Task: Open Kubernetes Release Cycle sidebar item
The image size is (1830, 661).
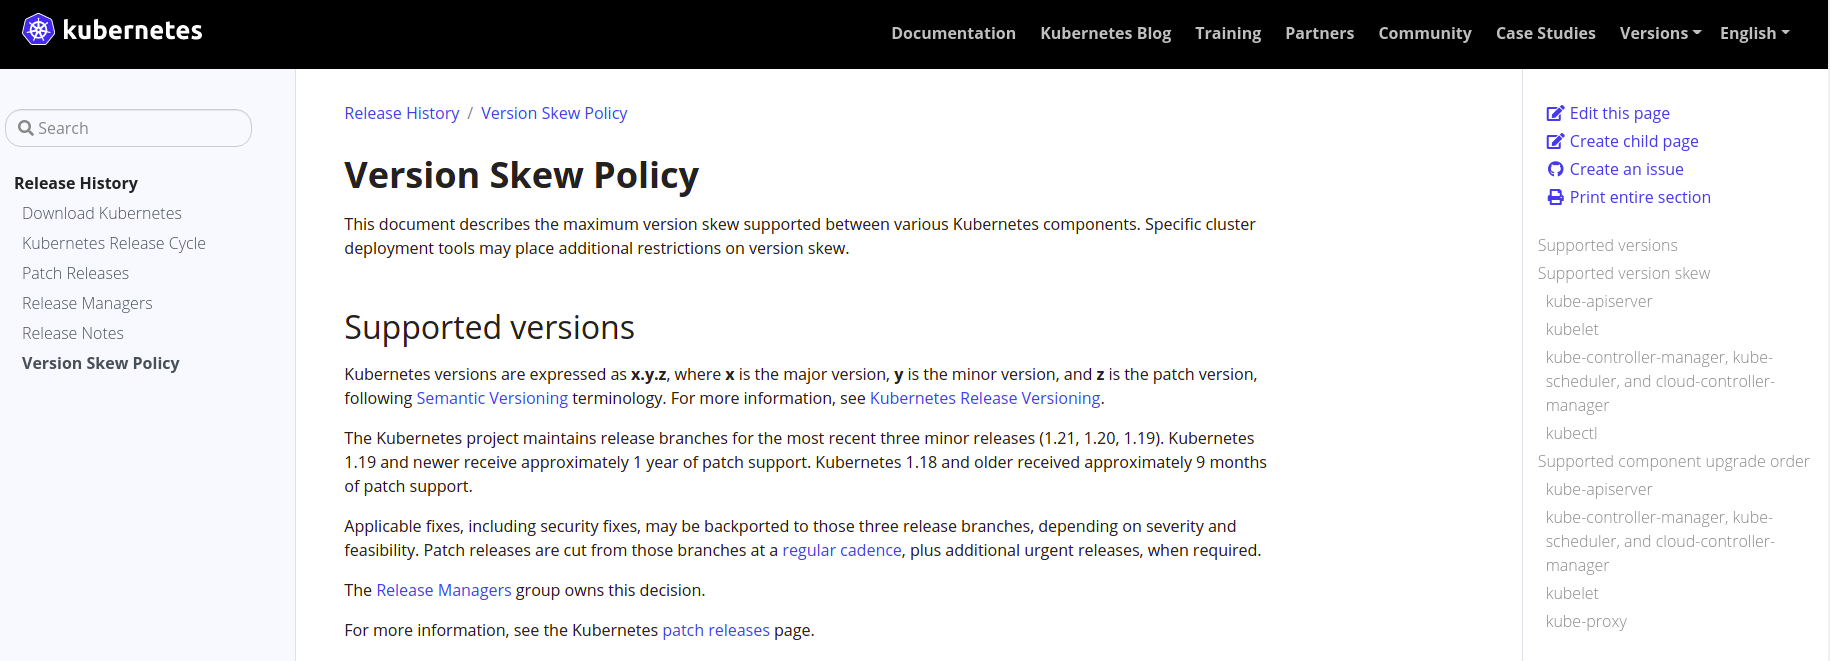Action: tap(114, 243)
